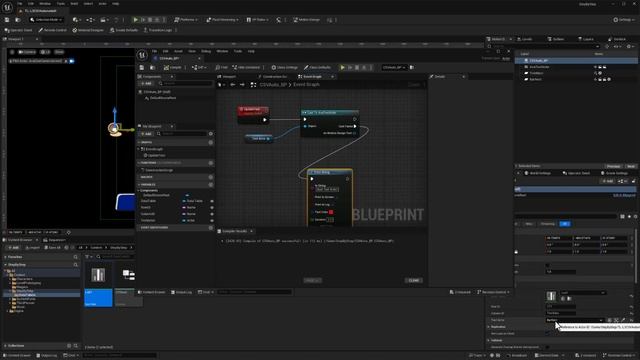Image resolution: width=640 pixels, height=360 pixels.
Task: Click the Browse to asset icon in Blueprint toolbar
Action: click(x=152, y=67)
